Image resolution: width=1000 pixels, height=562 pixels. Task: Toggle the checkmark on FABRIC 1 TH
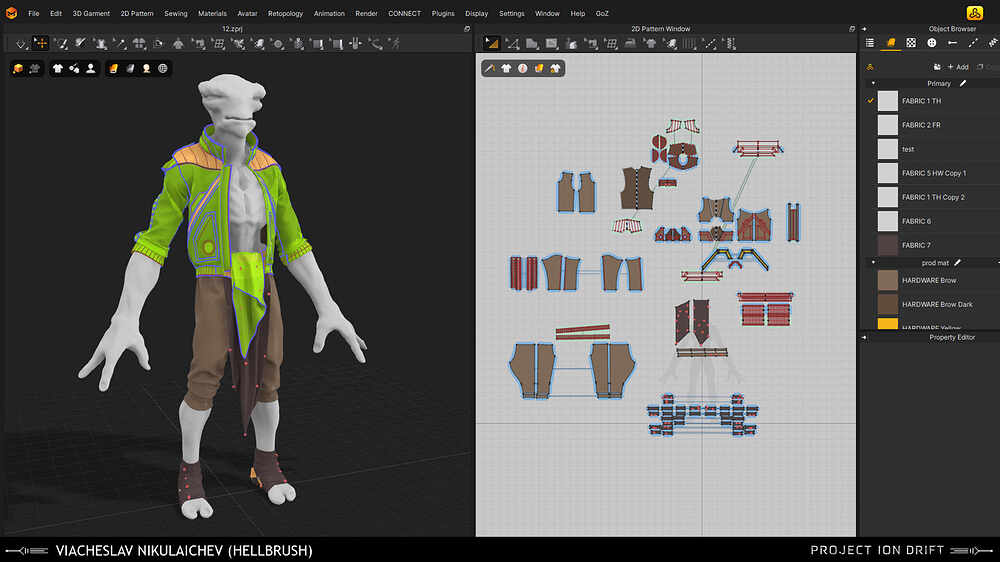(x=870, y=101)
